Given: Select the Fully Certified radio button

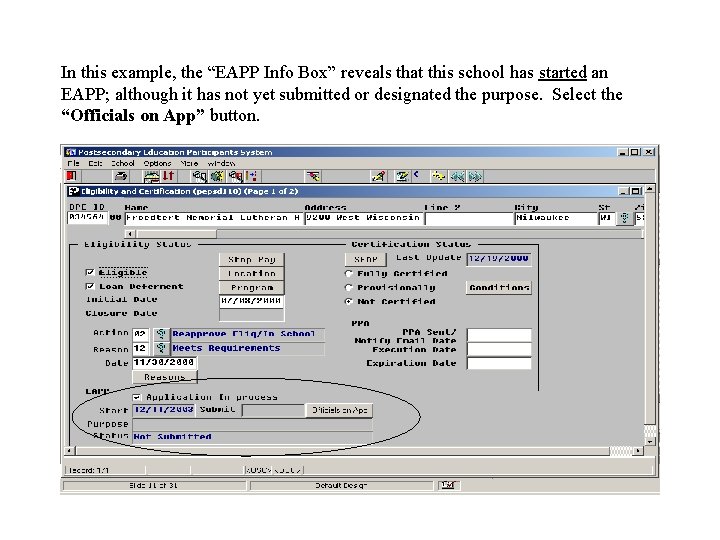Looking at the screenshot, I should (x=349, y=274).
